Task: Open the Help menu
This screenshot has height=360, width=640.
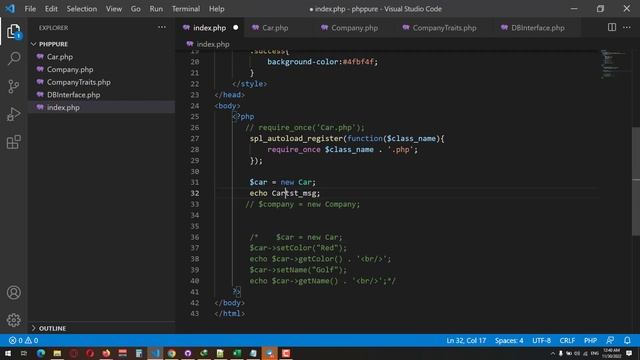Action: 216,9
